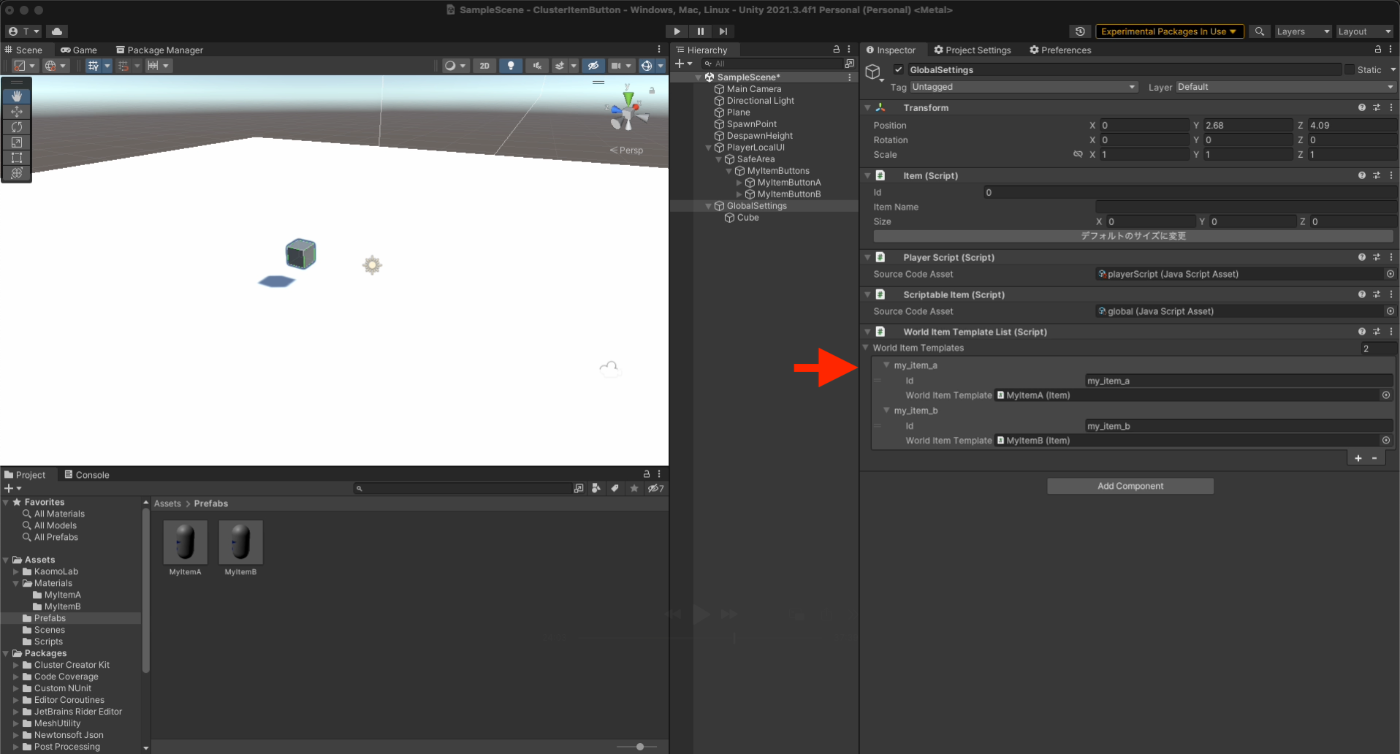This screenshot has width=1400, height=754.
Task: Adjust the Project thumbnail size slider
Action: (x=640, y=746)
